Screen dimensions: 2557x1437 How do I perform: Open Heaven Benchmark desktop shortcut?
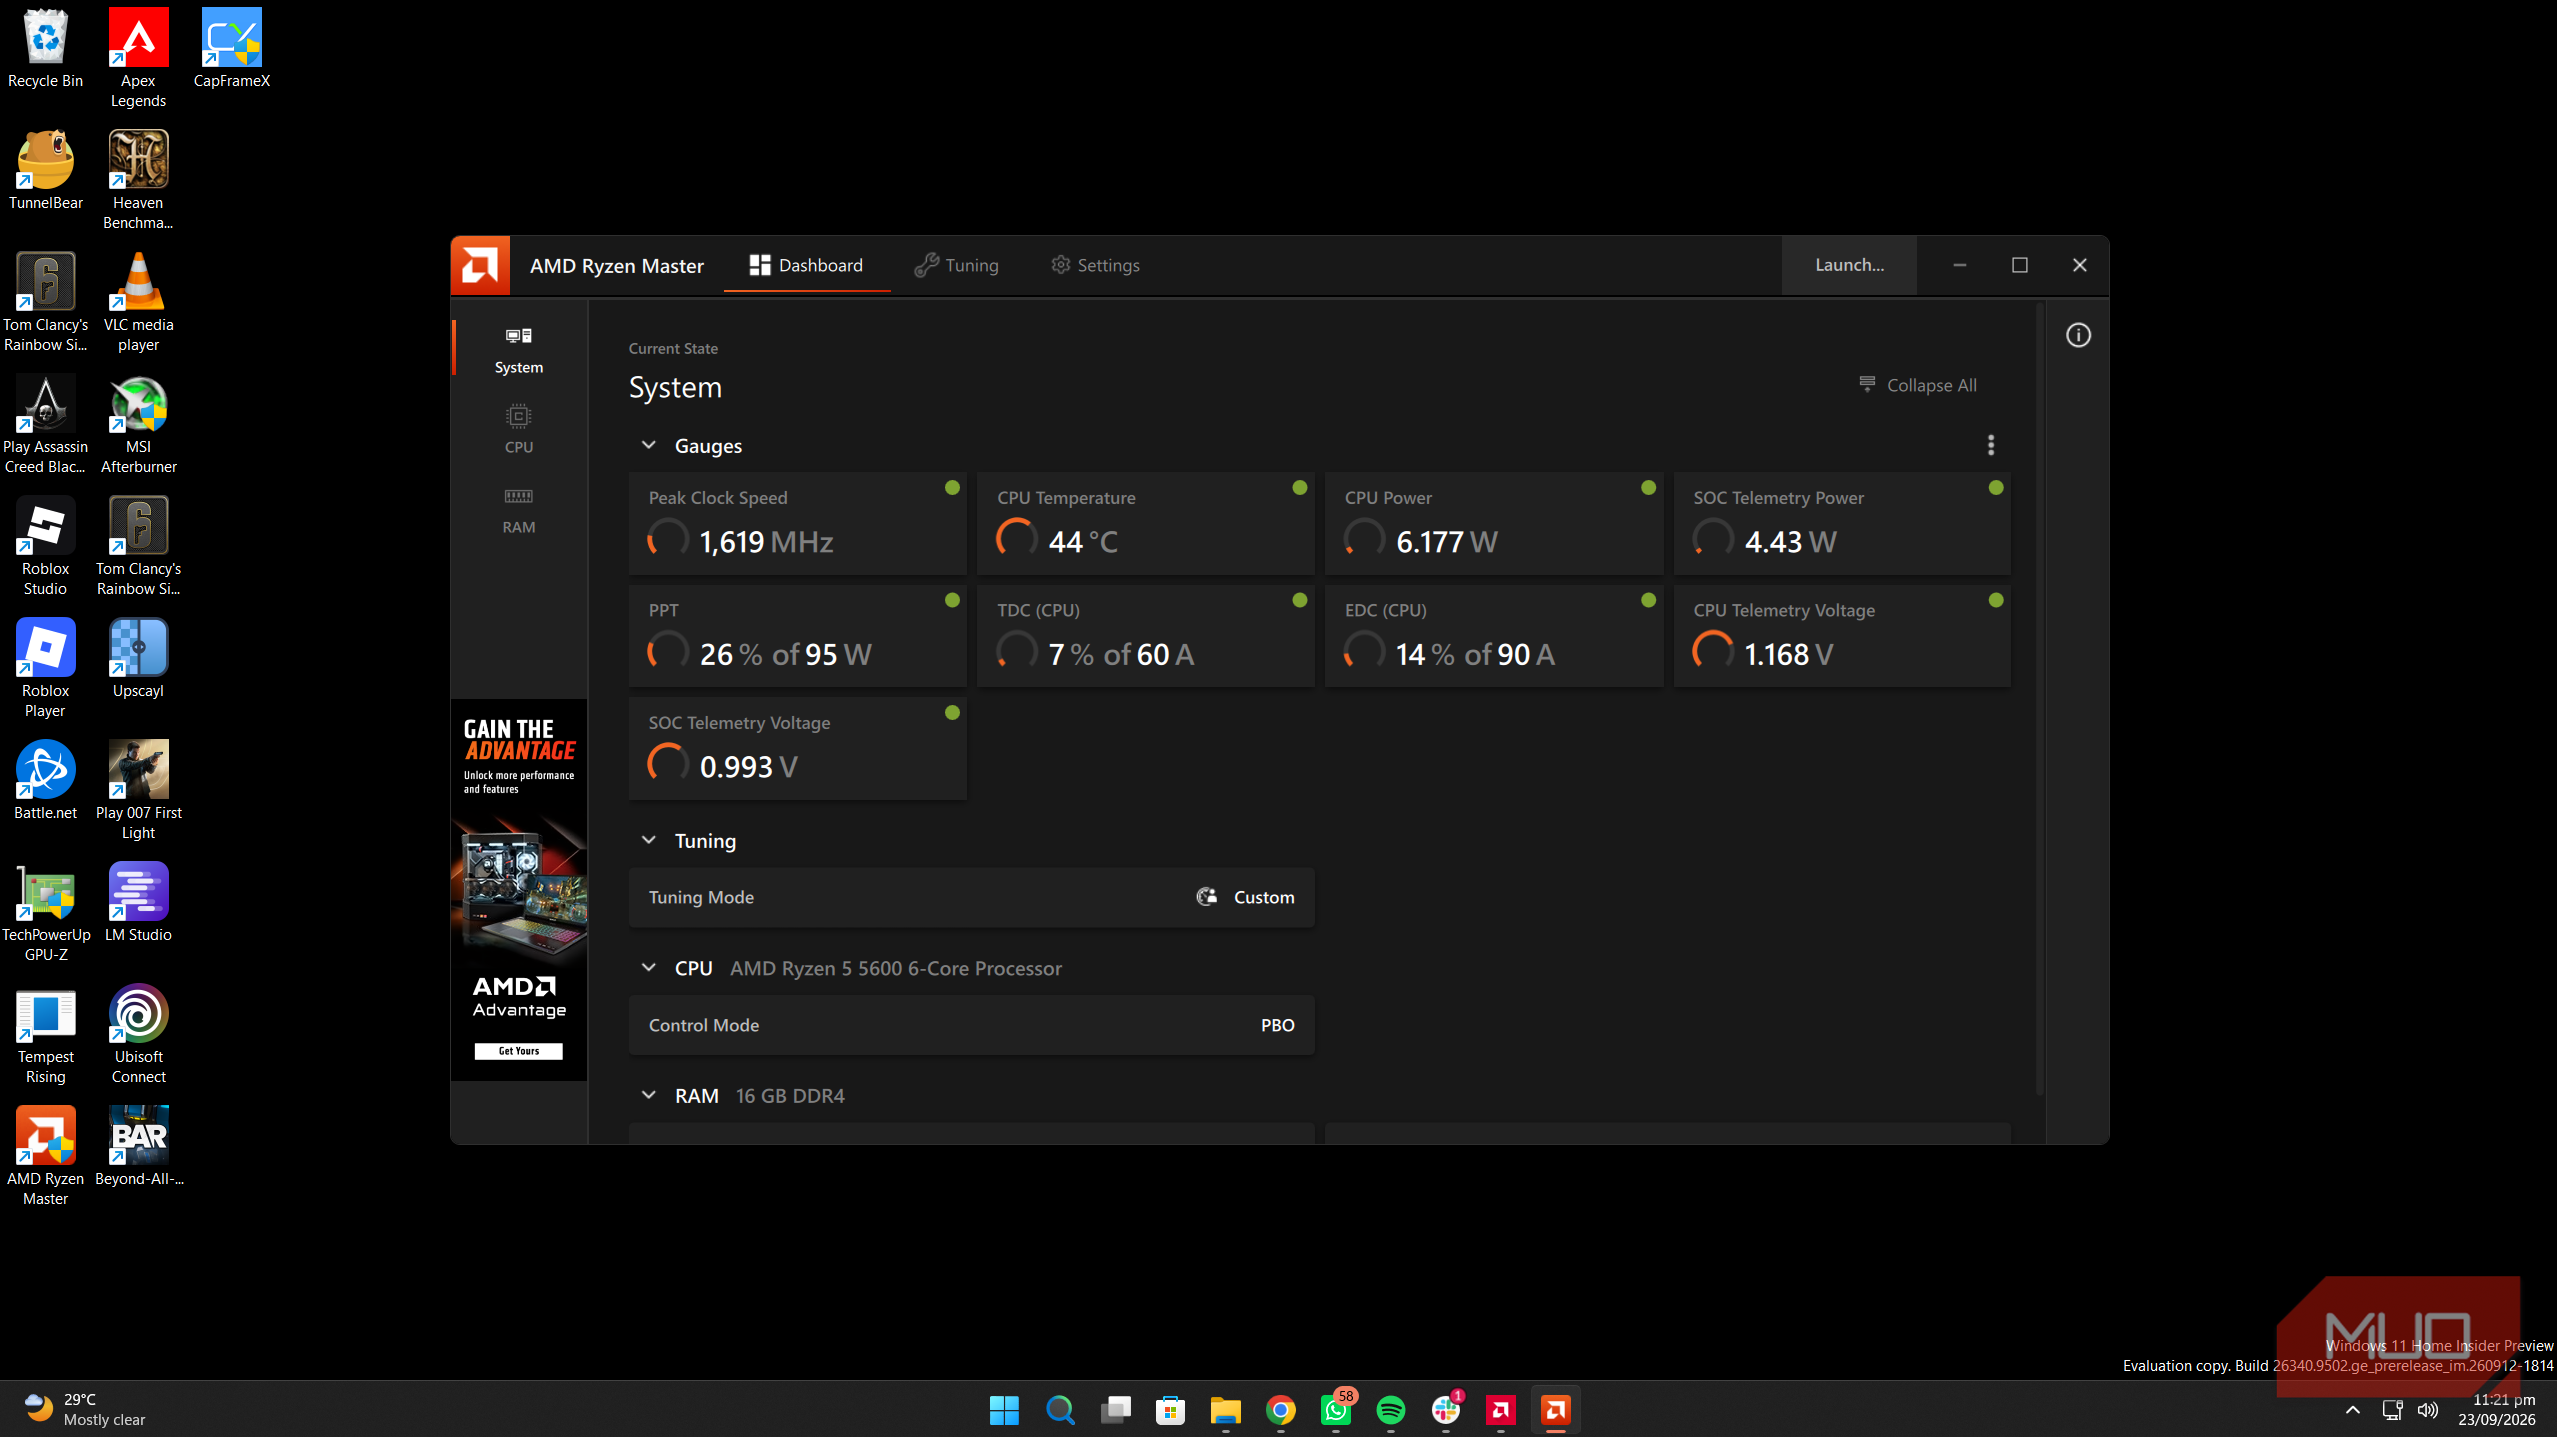138,179
